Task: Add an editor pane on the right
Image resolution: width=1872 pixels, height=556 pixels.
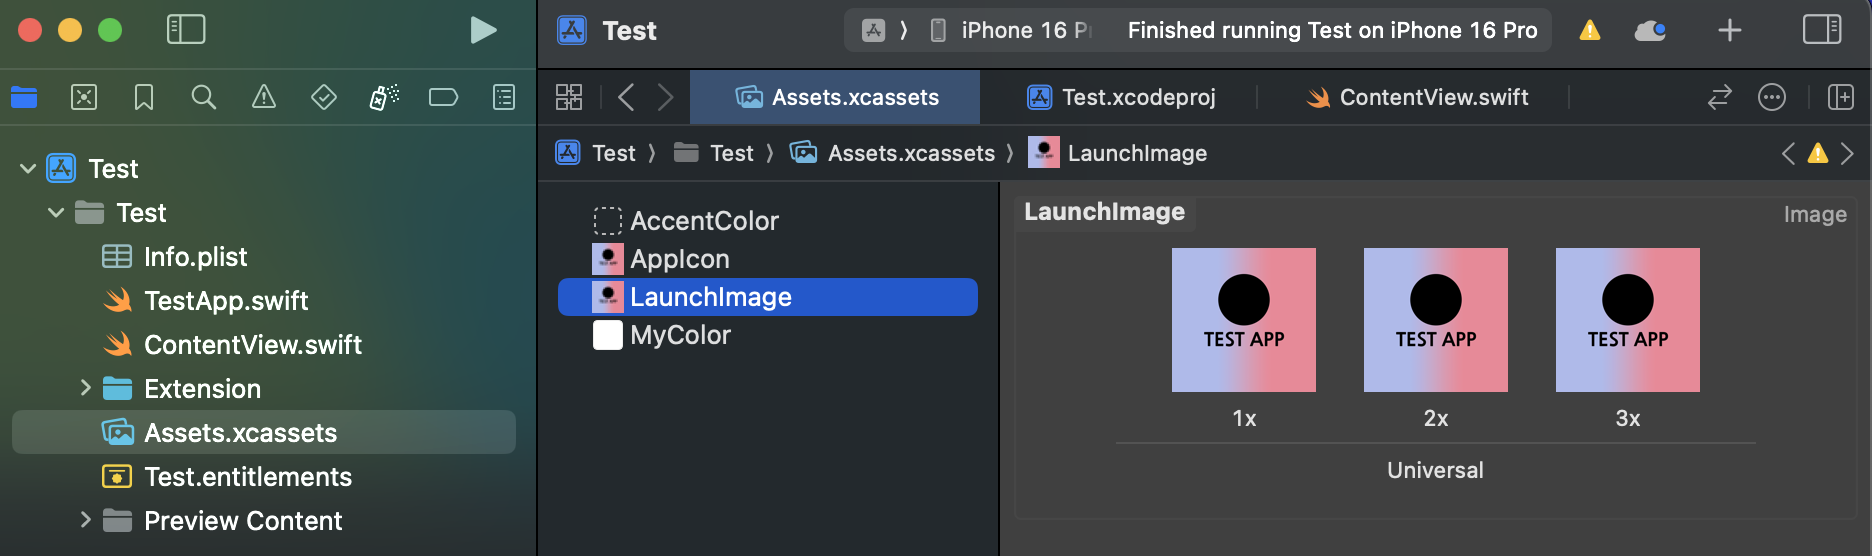Action: 1840,97
